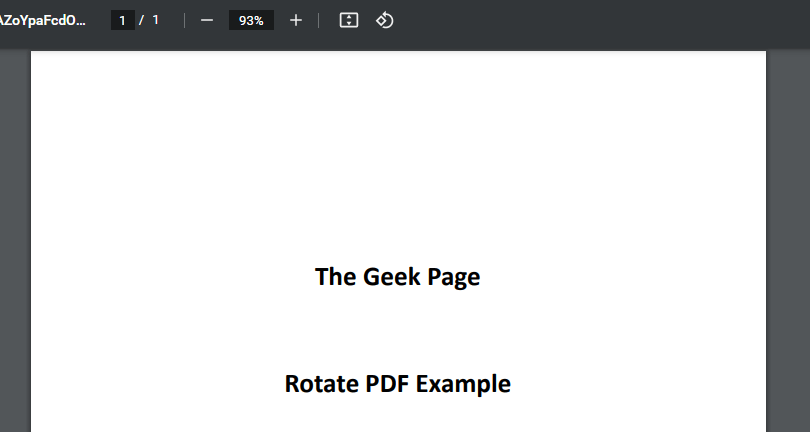
Task: Edit the 93% zoom level field
Action: click(251, 20)
